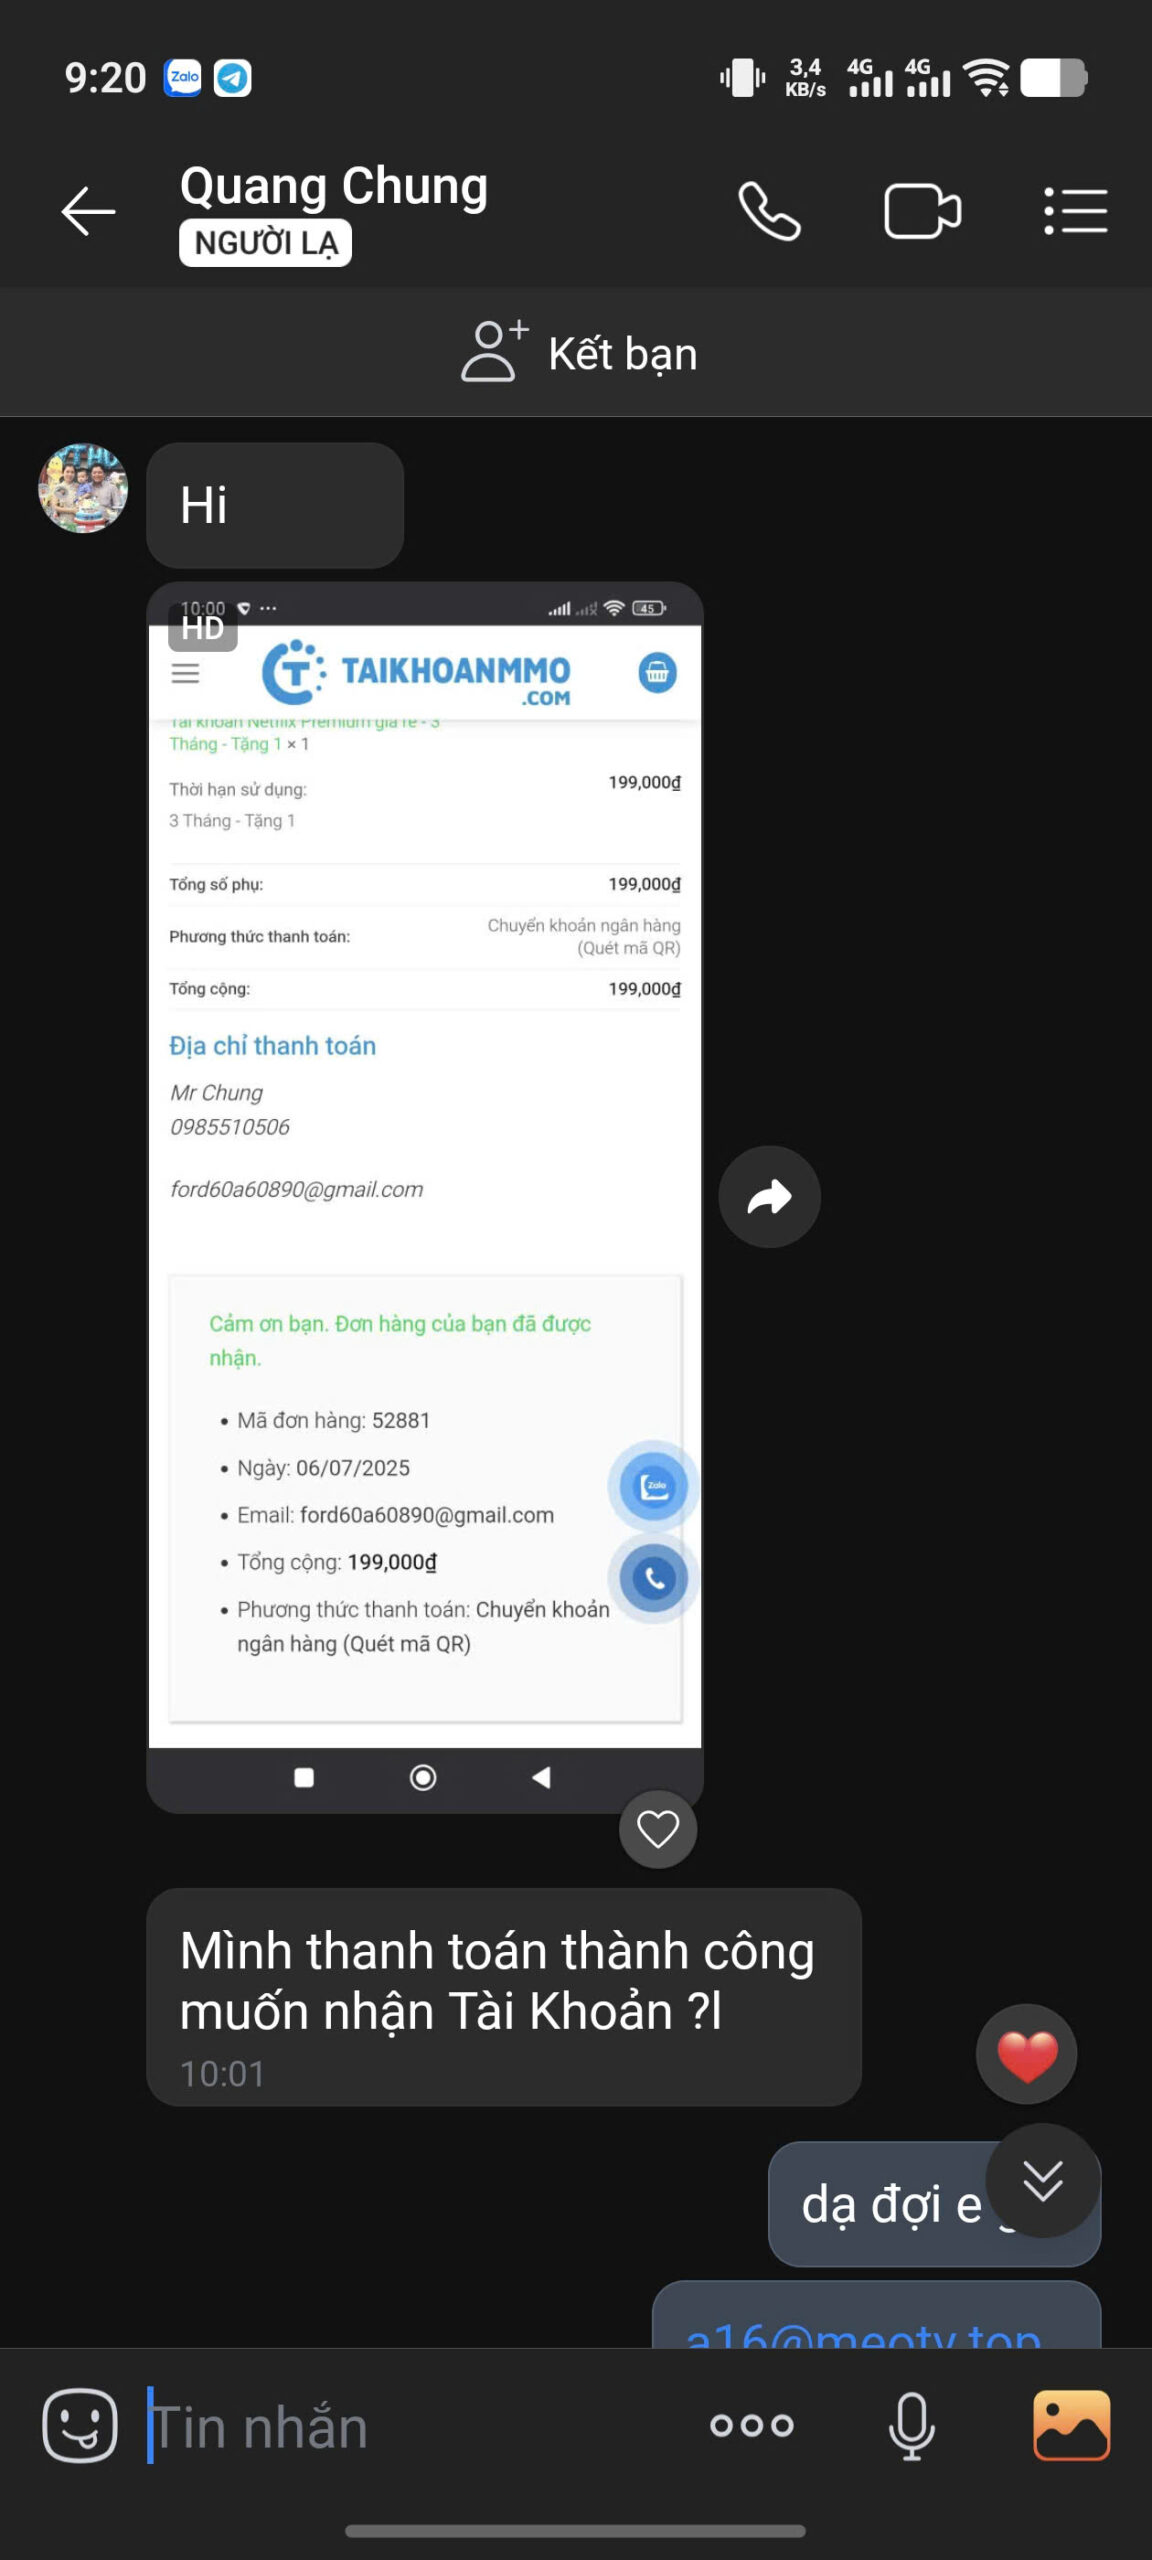The width and height of the screenshot is (1152, 2560).
Task: Open more options three-dot menu
Action: (752, 2426)
